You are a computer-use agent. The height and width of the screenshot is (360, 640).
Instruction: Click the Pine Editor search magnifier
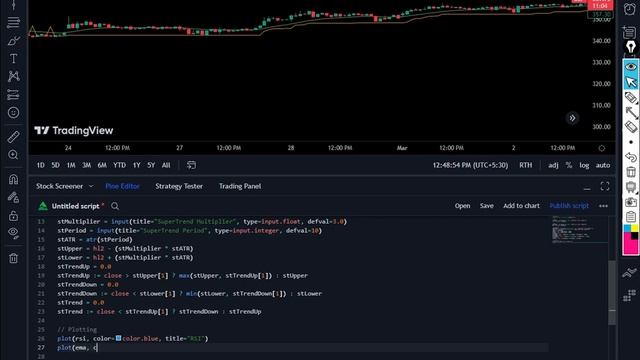click(115, 206)
